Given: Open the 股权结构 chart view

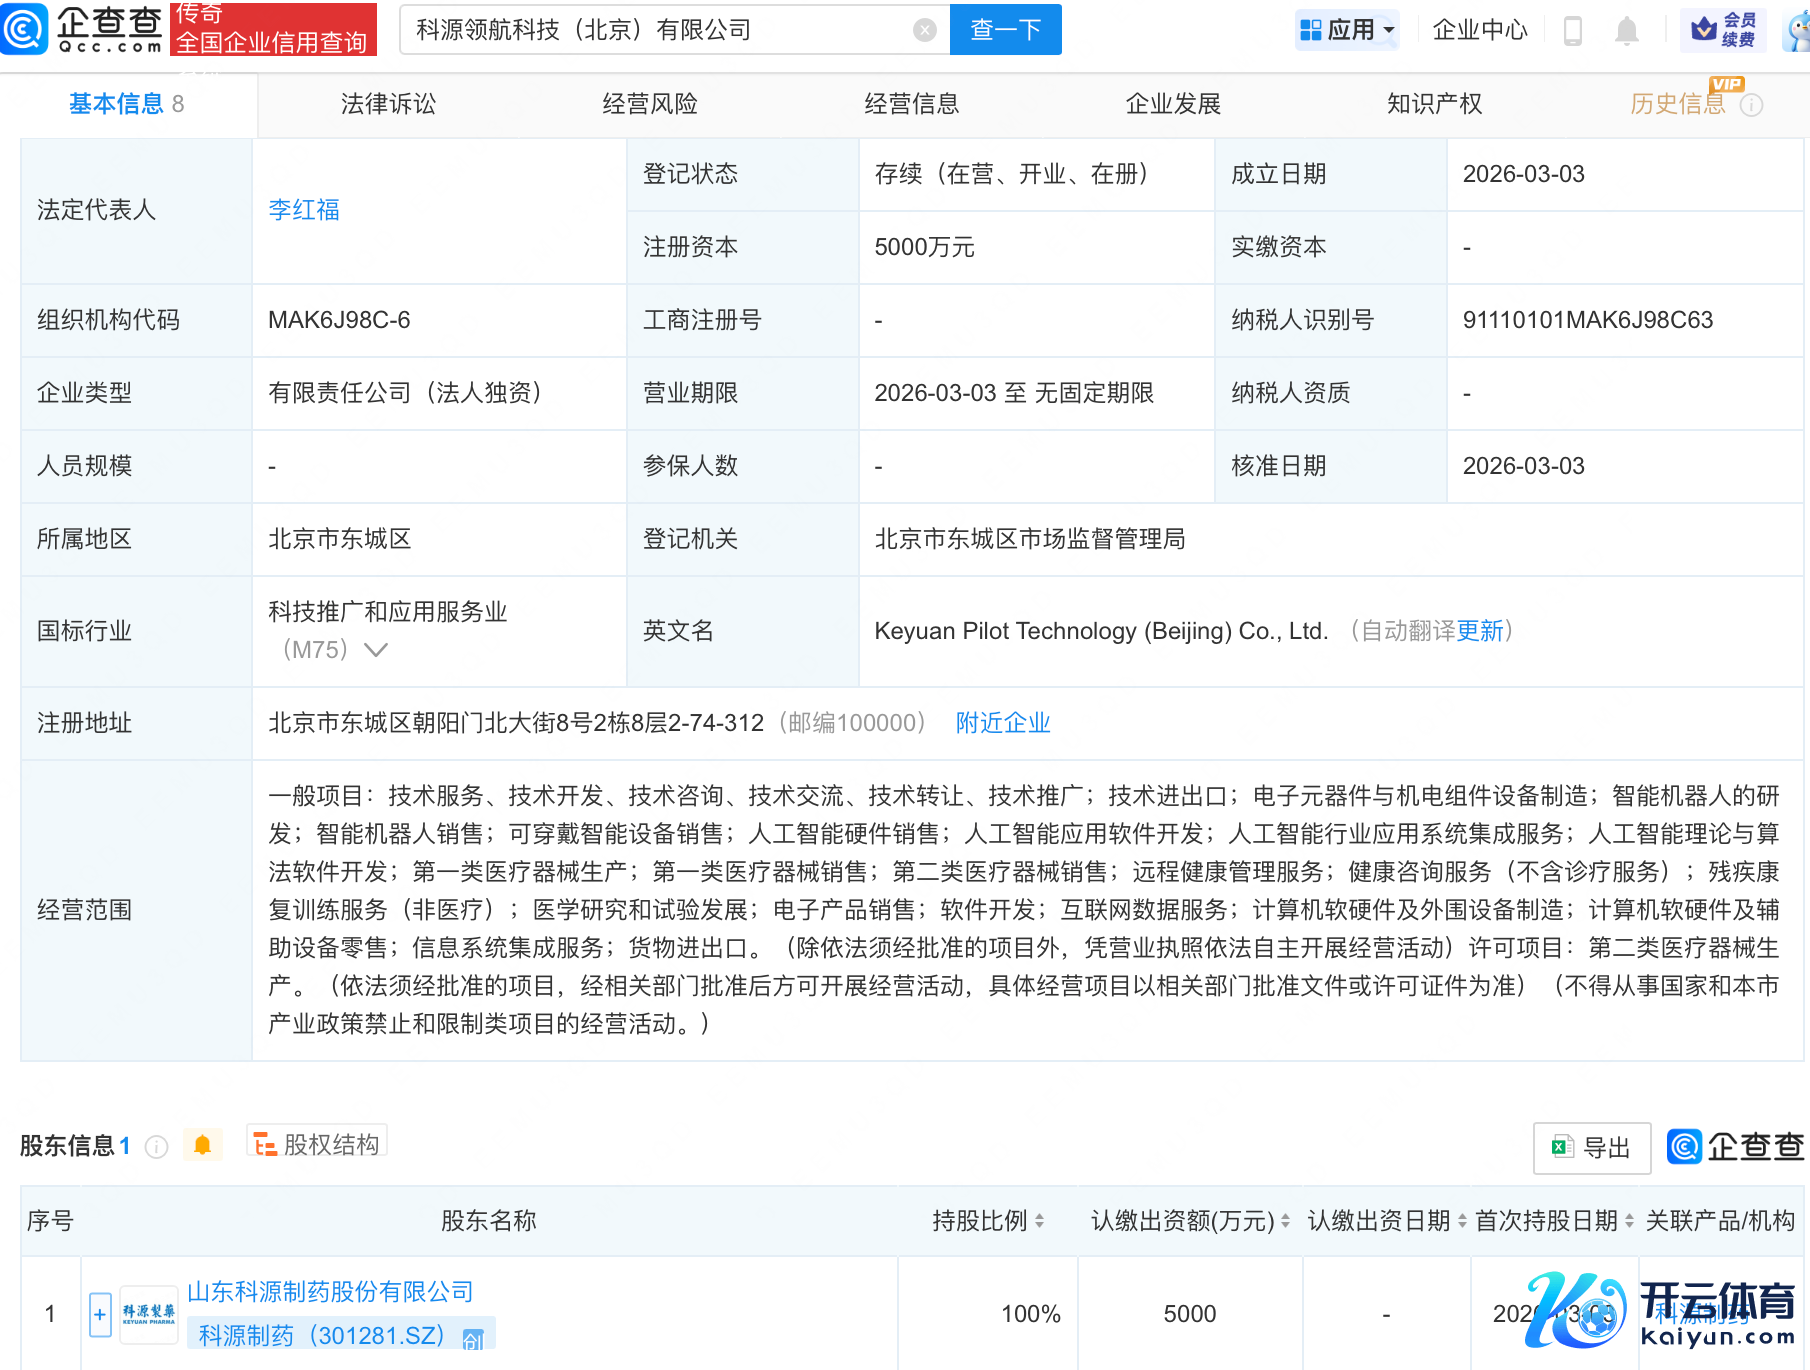Looking at the screenshot, I should tap(317, 1144).
